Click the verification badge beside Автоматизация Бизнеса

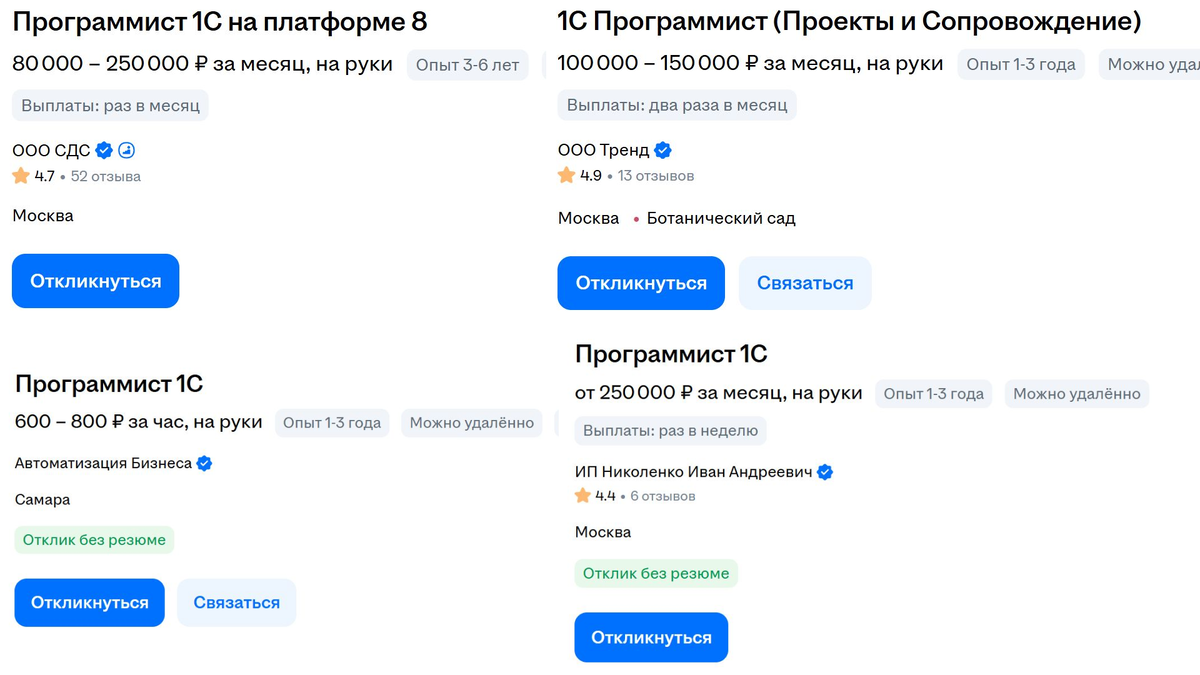point(202,462)
